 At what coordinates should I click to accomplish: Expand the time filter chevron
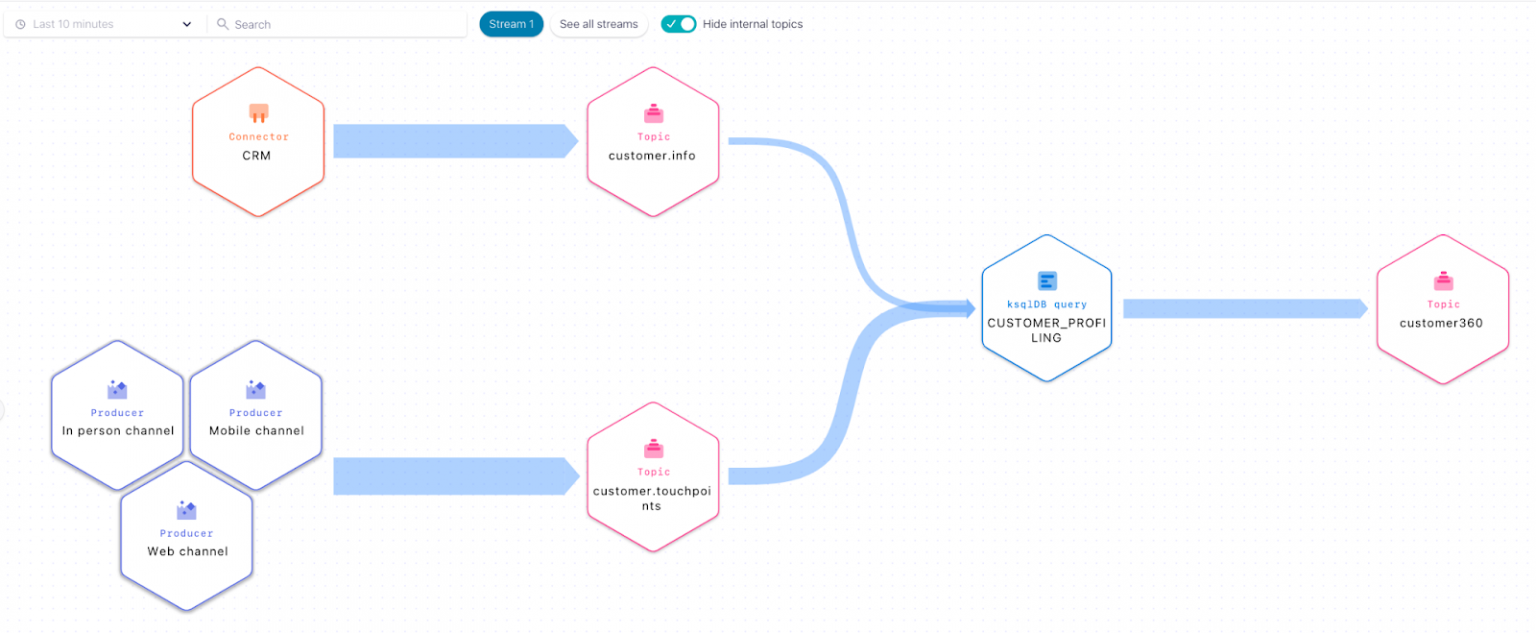[186, 23]
